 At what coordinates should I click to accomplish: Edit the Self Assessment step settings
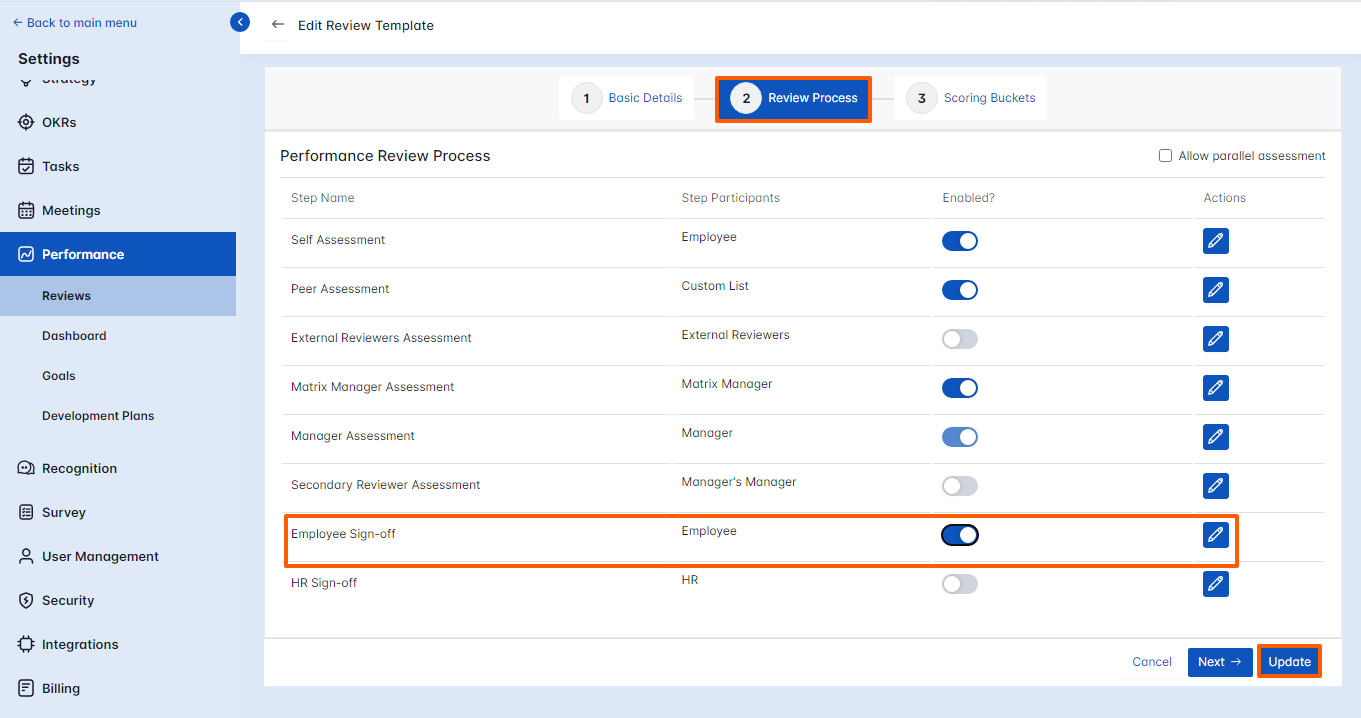[x=1215, y=240]
